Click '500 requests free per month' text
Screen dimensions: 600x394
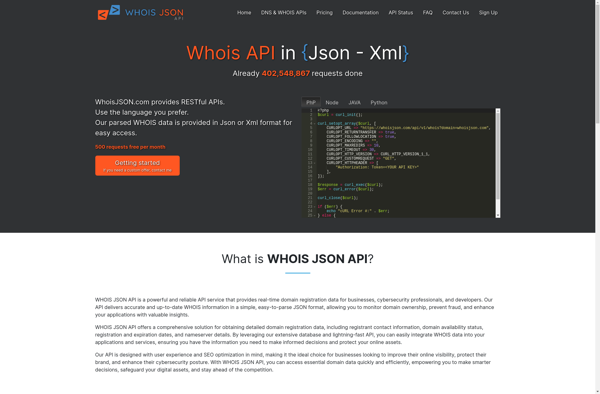point(130,147)
